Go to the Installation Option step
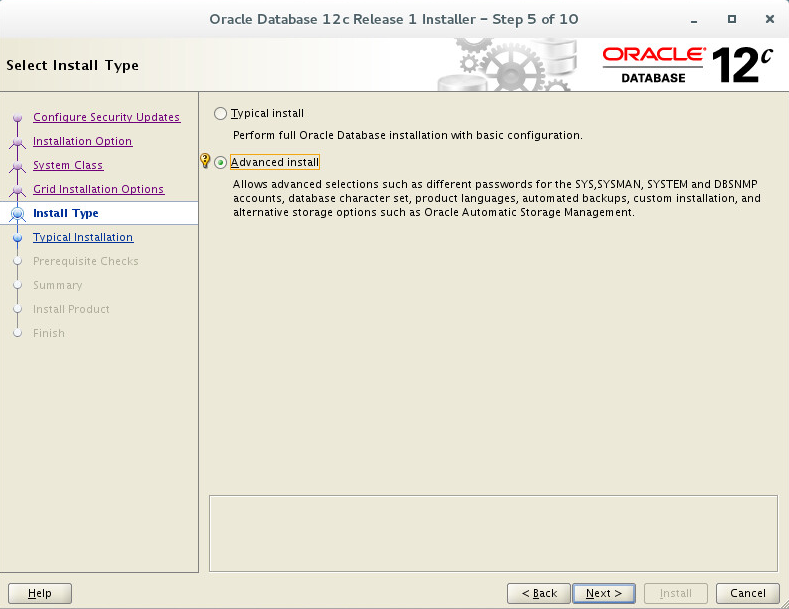789x609 pixels. [x=83, y=141]
